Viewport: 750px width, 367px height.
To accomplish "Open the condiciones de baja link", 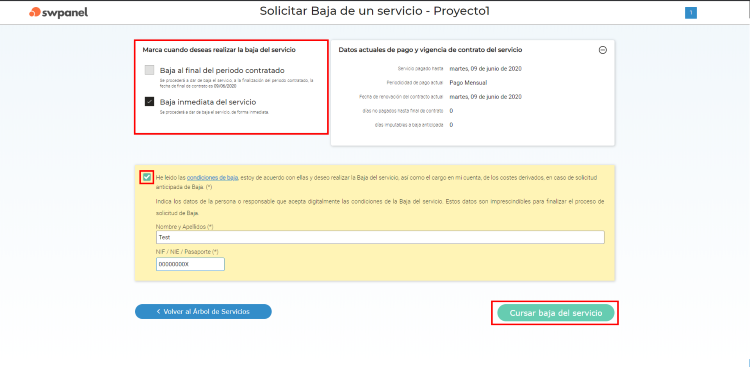I will pos(212,178).
